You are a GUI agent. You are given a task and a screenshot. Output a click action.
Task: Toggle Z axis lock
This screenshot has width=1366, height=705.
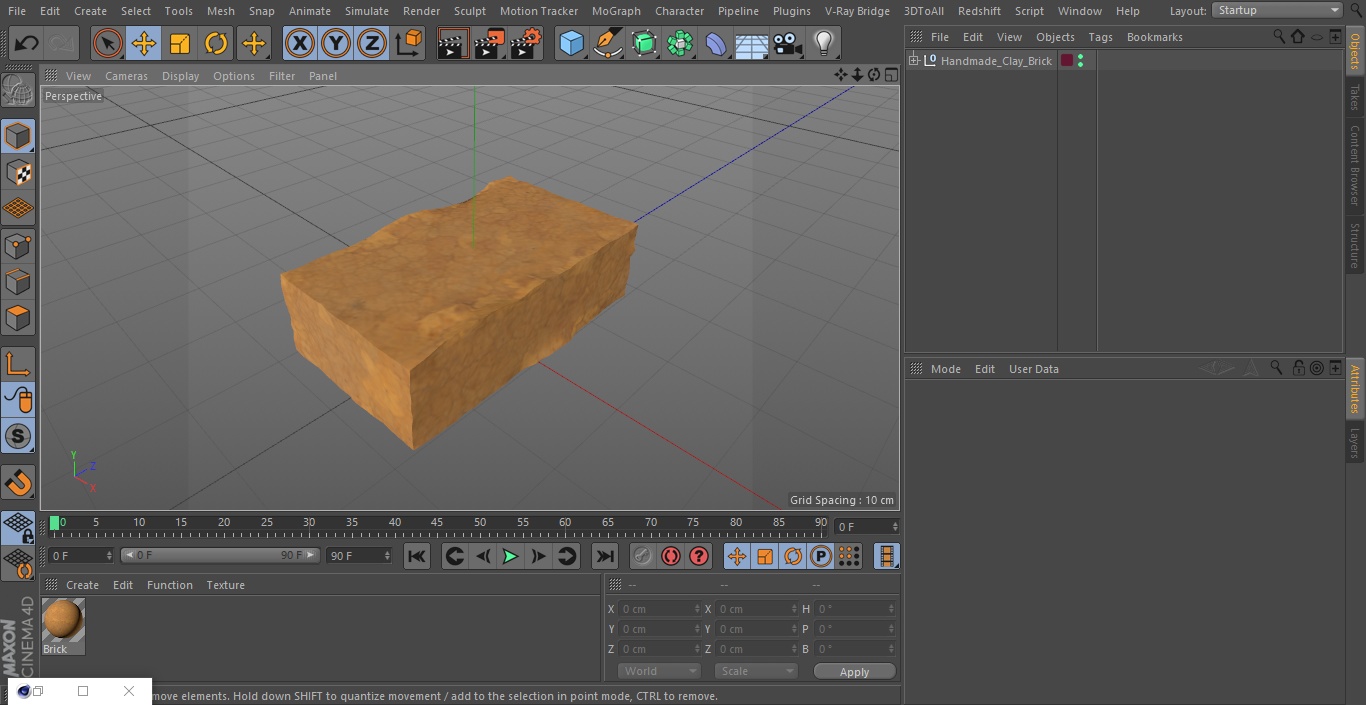[372, 44]
